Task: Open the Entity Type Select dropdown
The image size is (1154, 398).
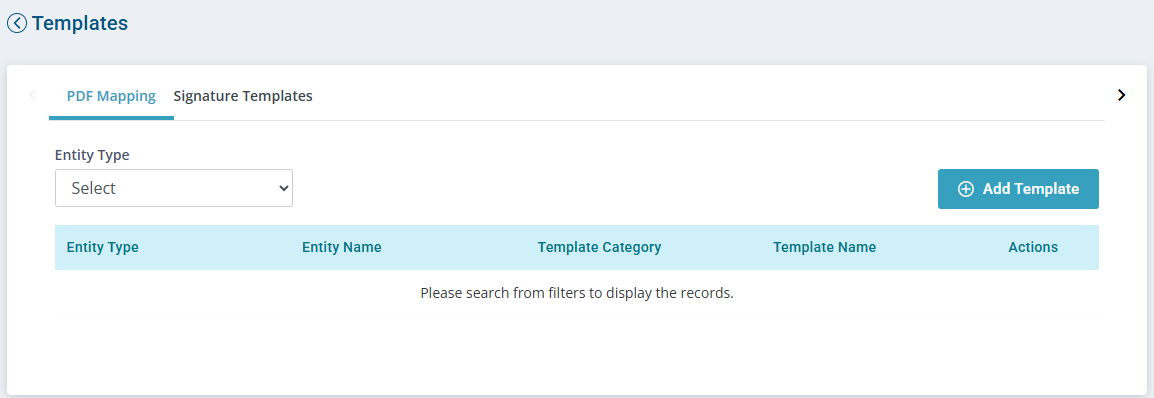Action: click(174, 188)
